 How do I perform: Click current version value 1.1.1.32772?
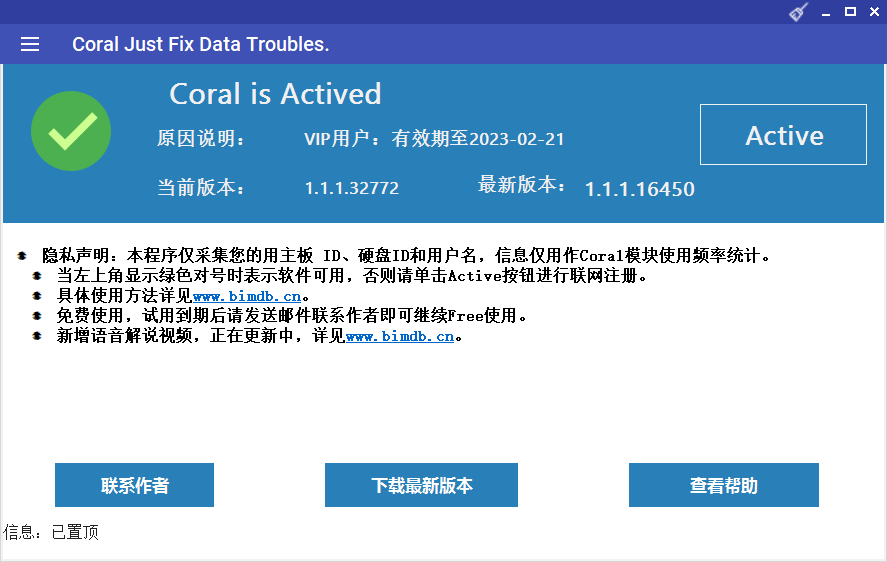352,188
